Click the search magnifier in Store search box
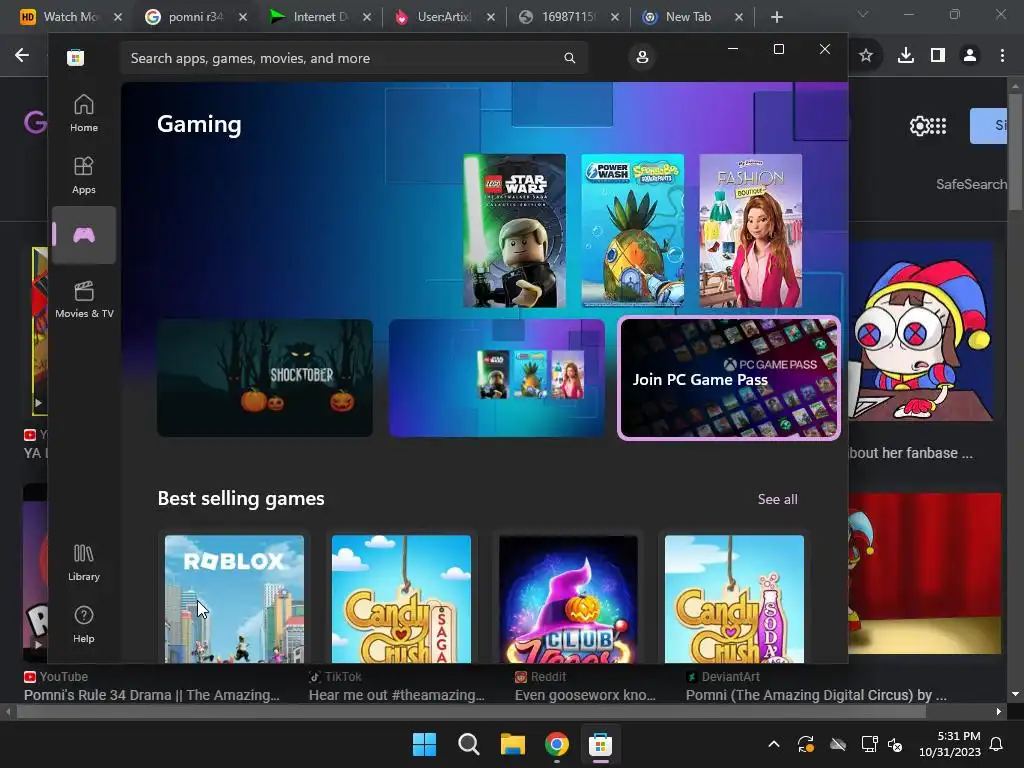This screenshot has height=768, width=1024. pos(569,58)
